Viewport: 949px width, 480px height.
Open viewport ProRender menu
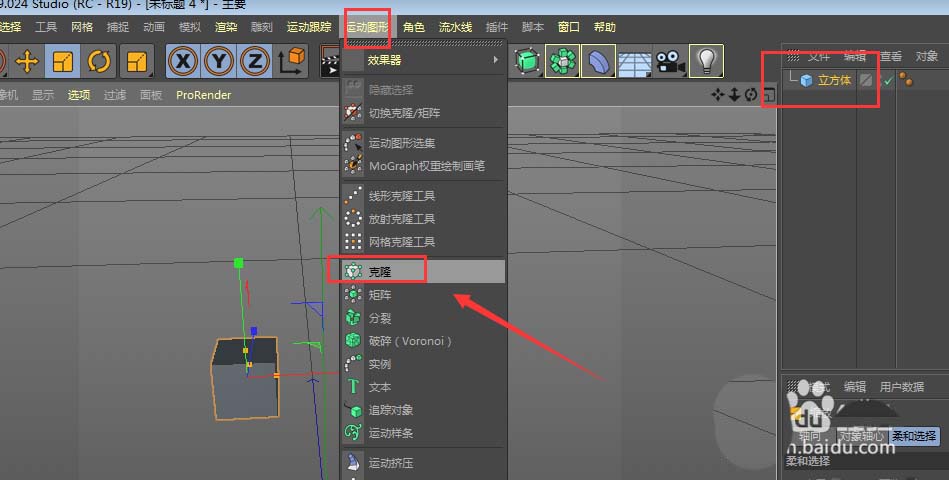(x=203, y=95)
